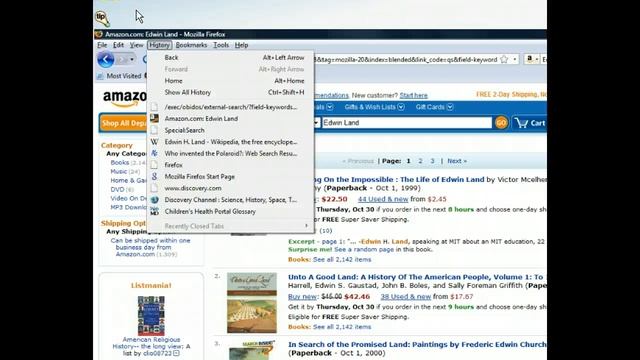Click Books category filter link
Image resolution: width=640 pixels, height=360 pixels.
120,162
